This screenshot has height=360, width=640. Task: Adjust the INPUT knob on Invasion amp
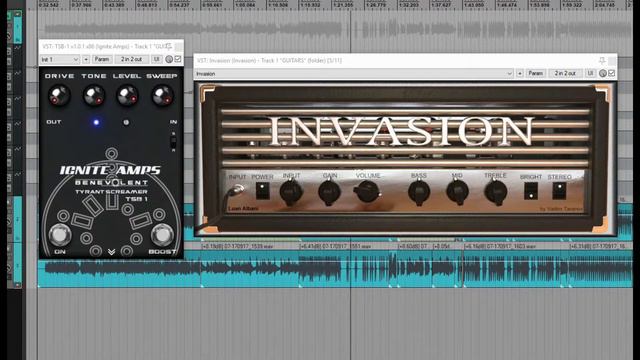tap(291, 192)
